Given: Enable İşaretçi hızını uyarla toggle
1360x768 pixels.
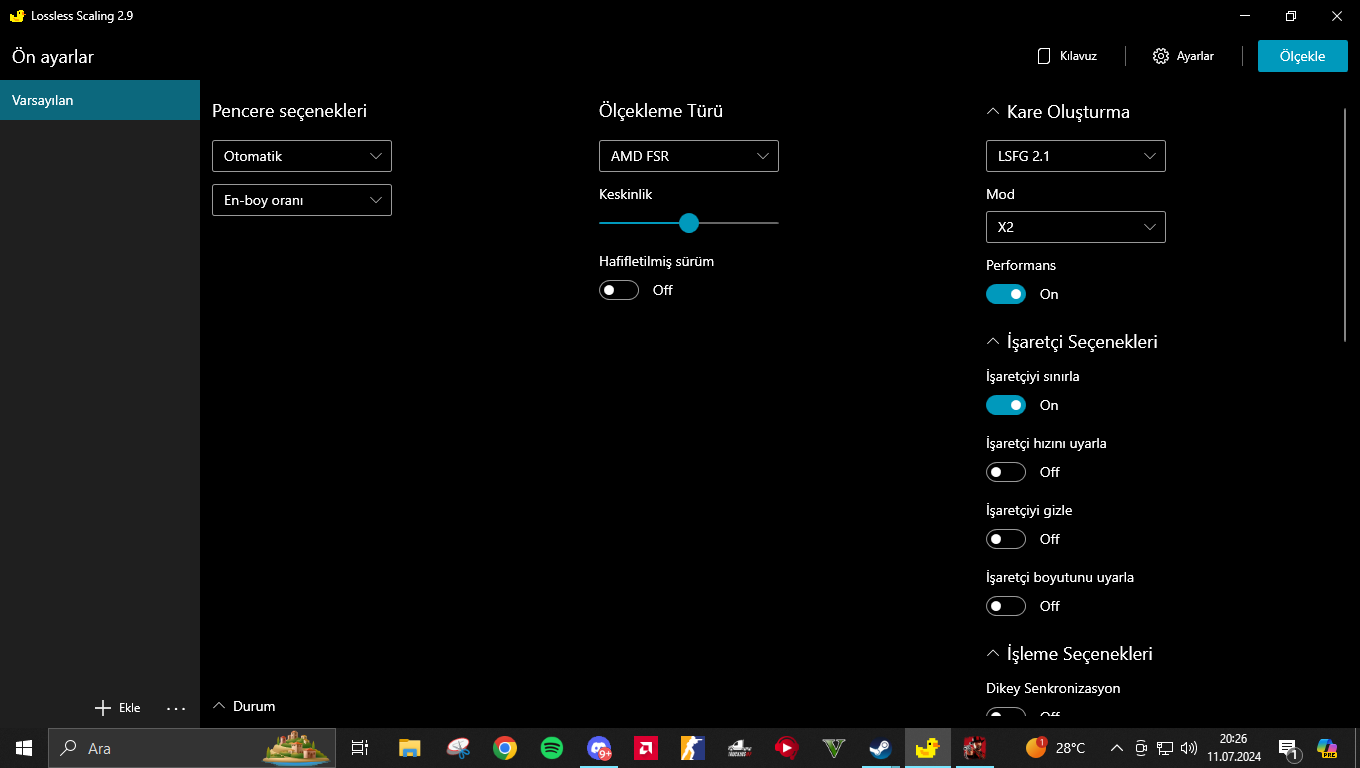Looking at the screenshot, I should coord(1006,472).
